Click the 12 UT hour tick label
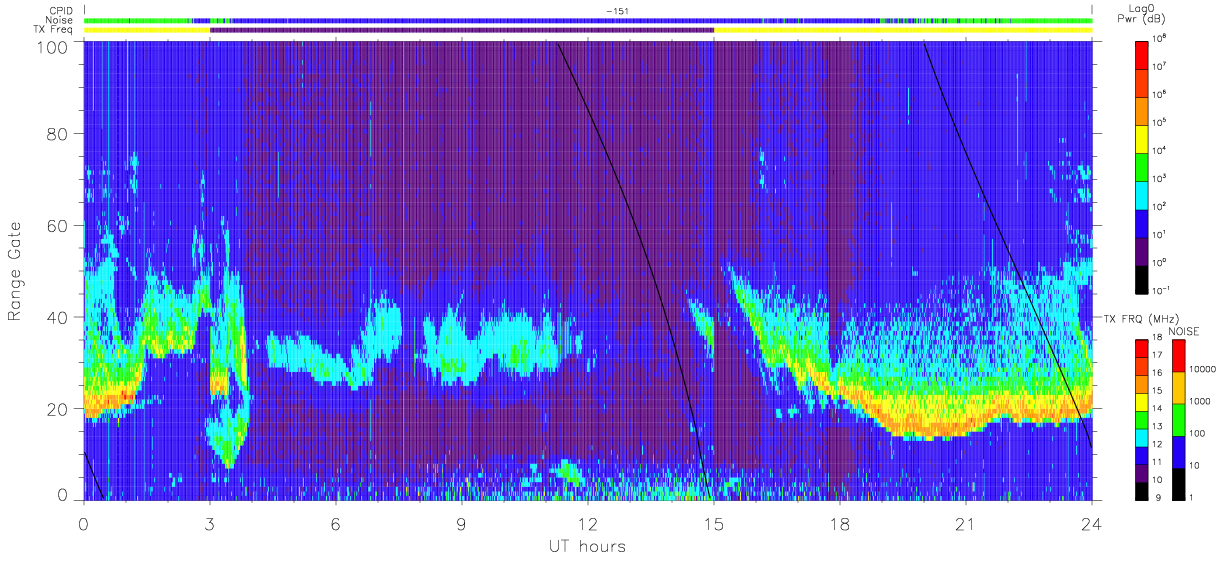This screenshot has width=1228, height=567. [x=588, y=523]
